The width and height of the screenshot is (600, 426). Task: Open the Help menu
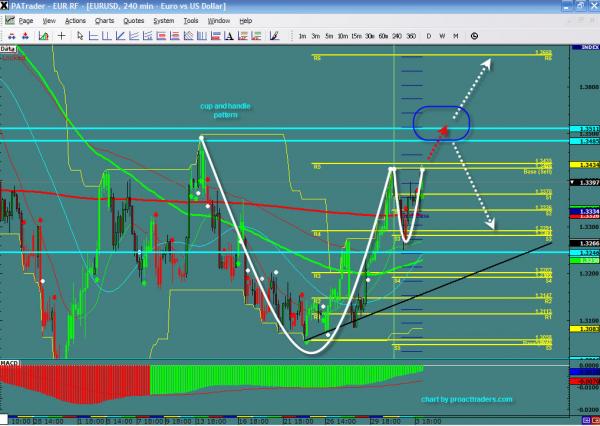click(247, 20)
